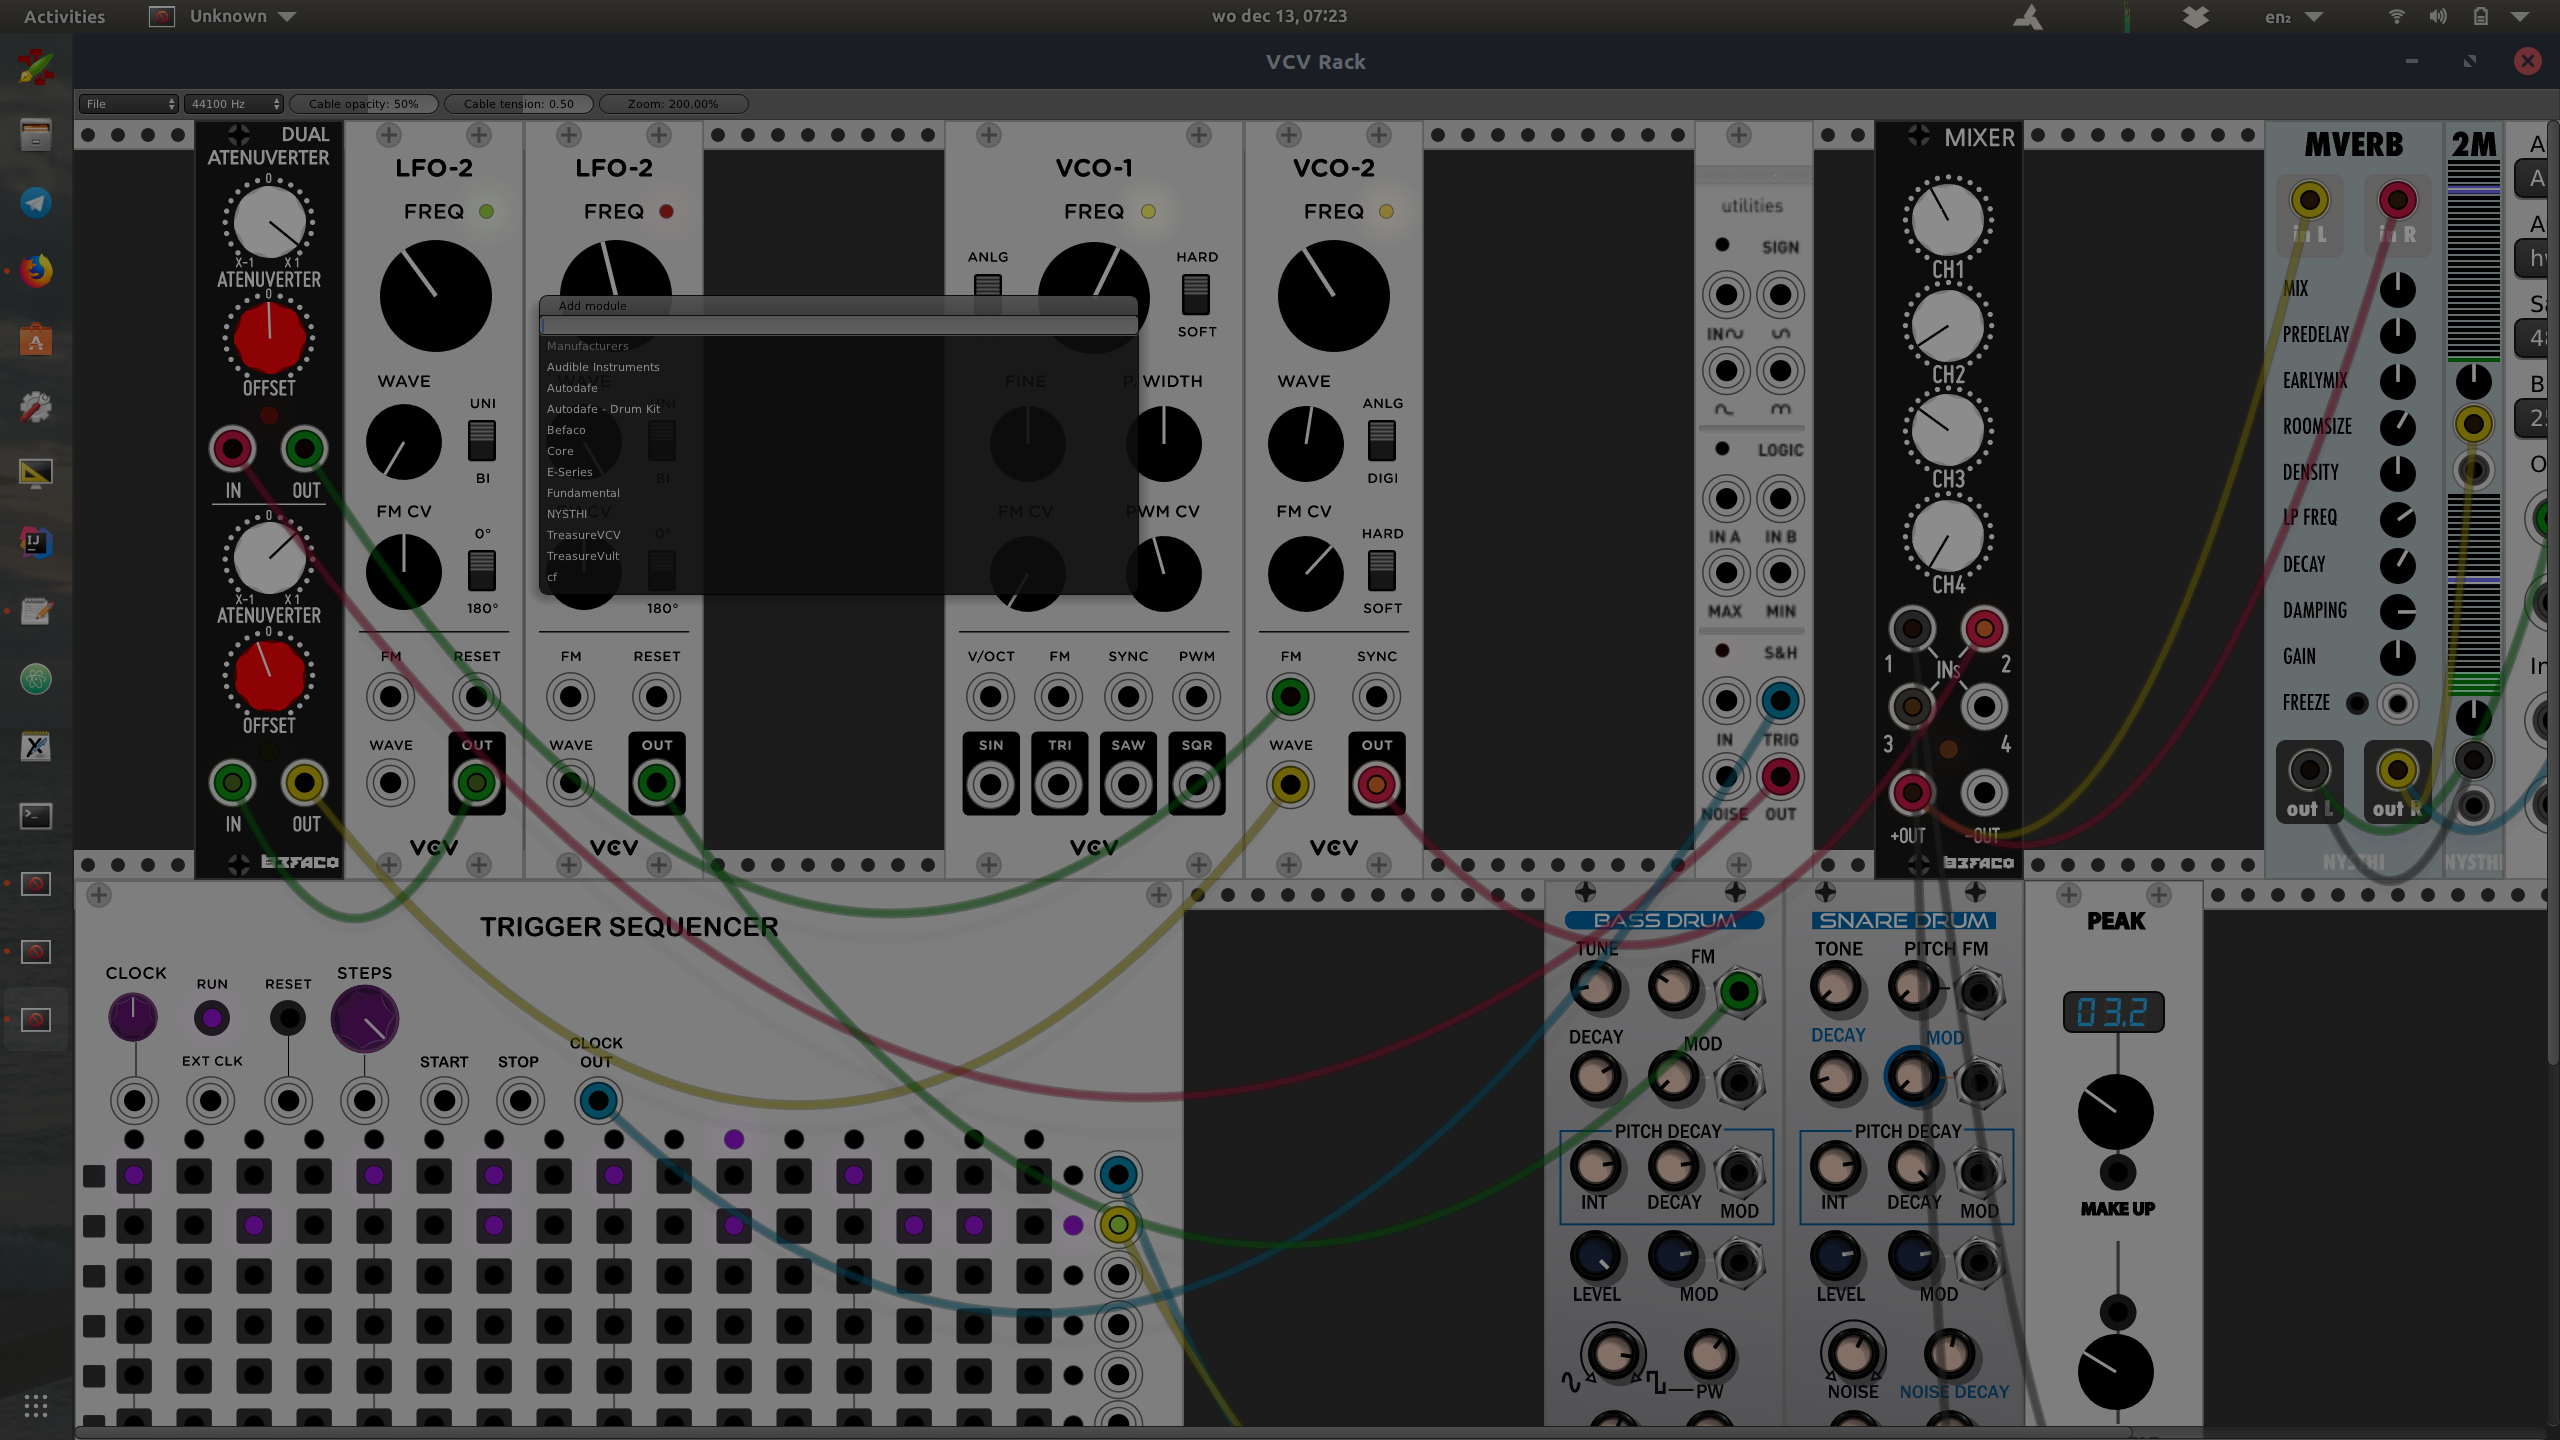Click Trigger Sequencer CLOCK knob
Image resolution: width=2560 pixels, height=1440 pixels.
pyautogui.click(x=133, y=1018)
